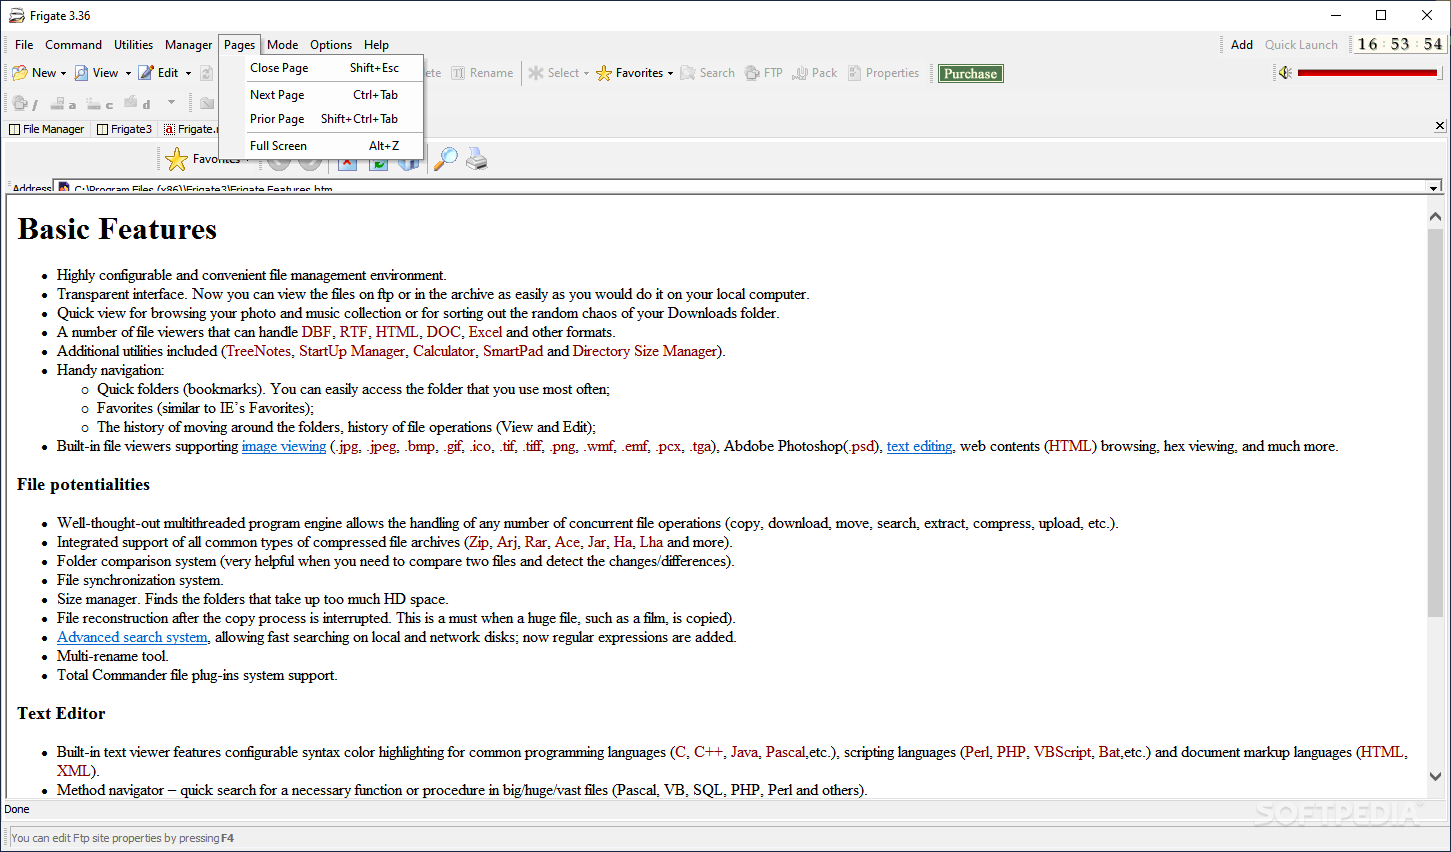Viewport: 1451px width, 852px height.
Task: Switch to the Frigate. page tab
Action: (190, 129)
